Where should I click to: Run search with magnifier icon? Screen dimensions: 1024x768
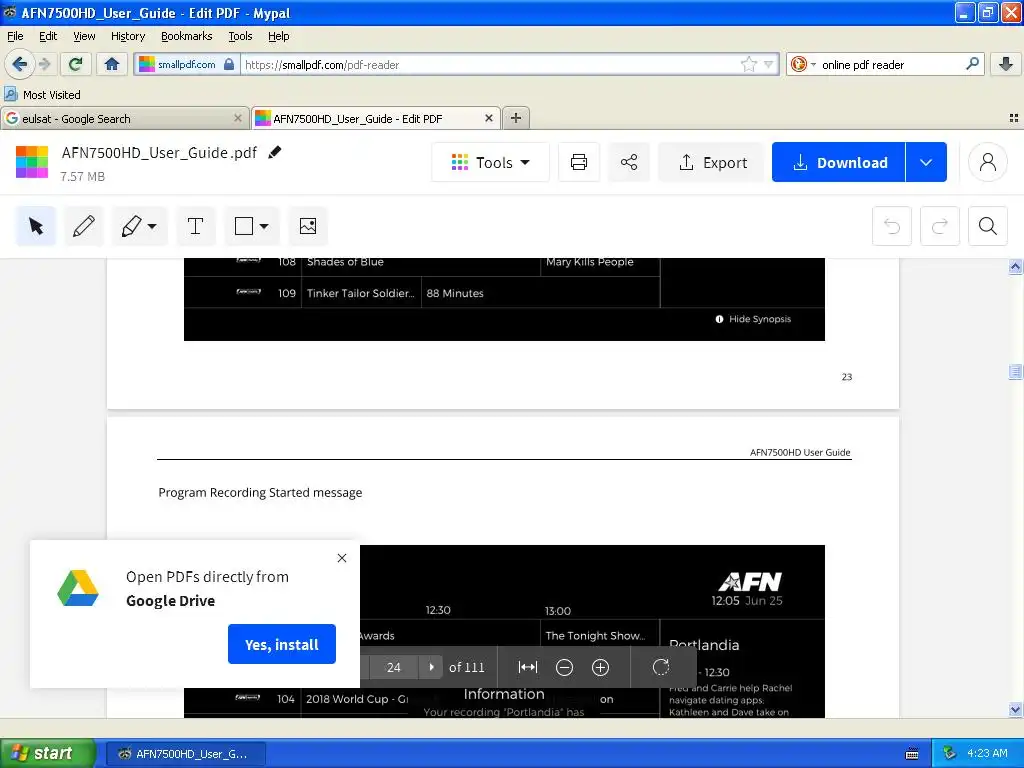(x=972, y=64)
